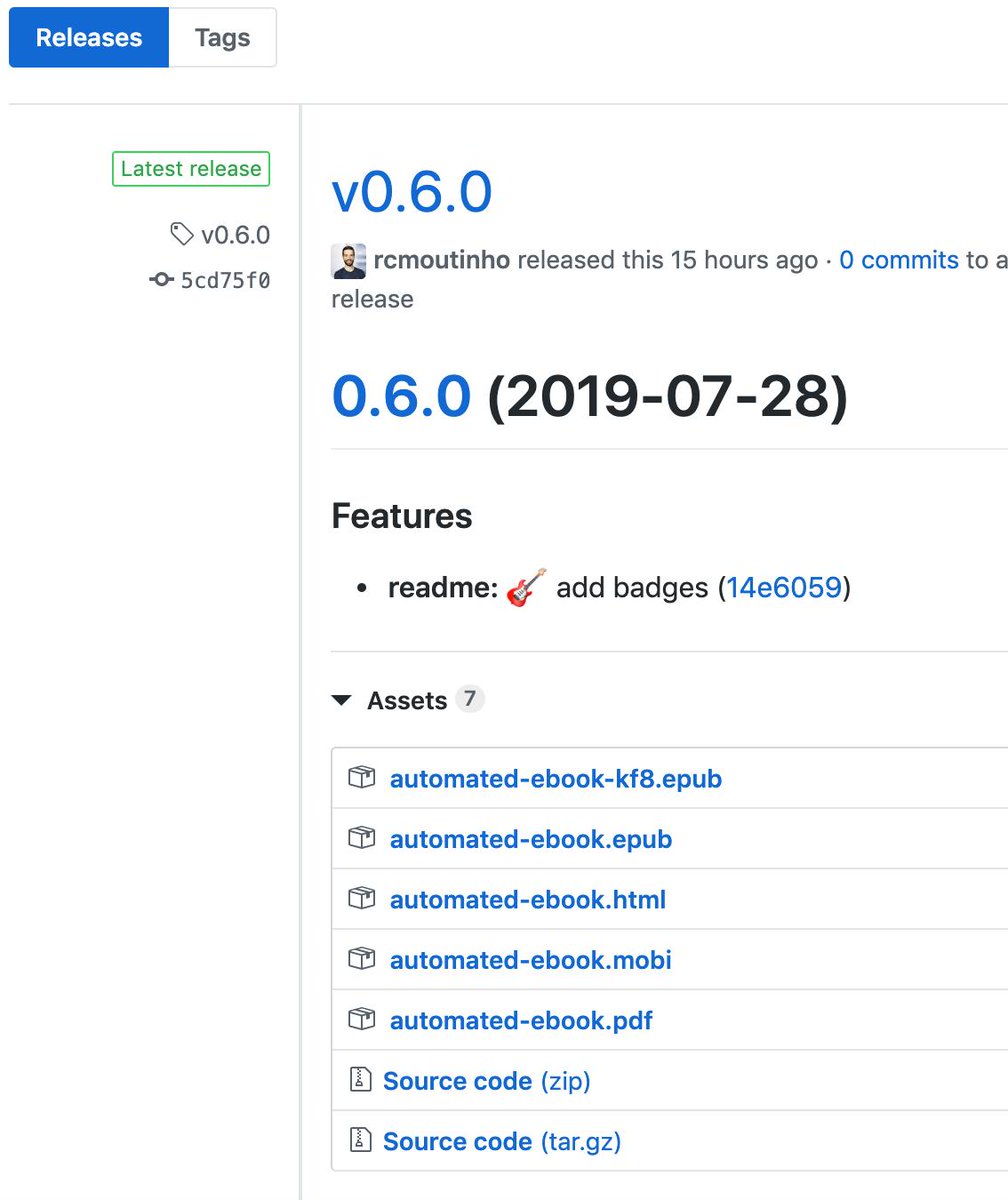This screenshot has height=1200, width=1008.
Task: Click the date text (2019-07-28)
Action: (667, 397)
